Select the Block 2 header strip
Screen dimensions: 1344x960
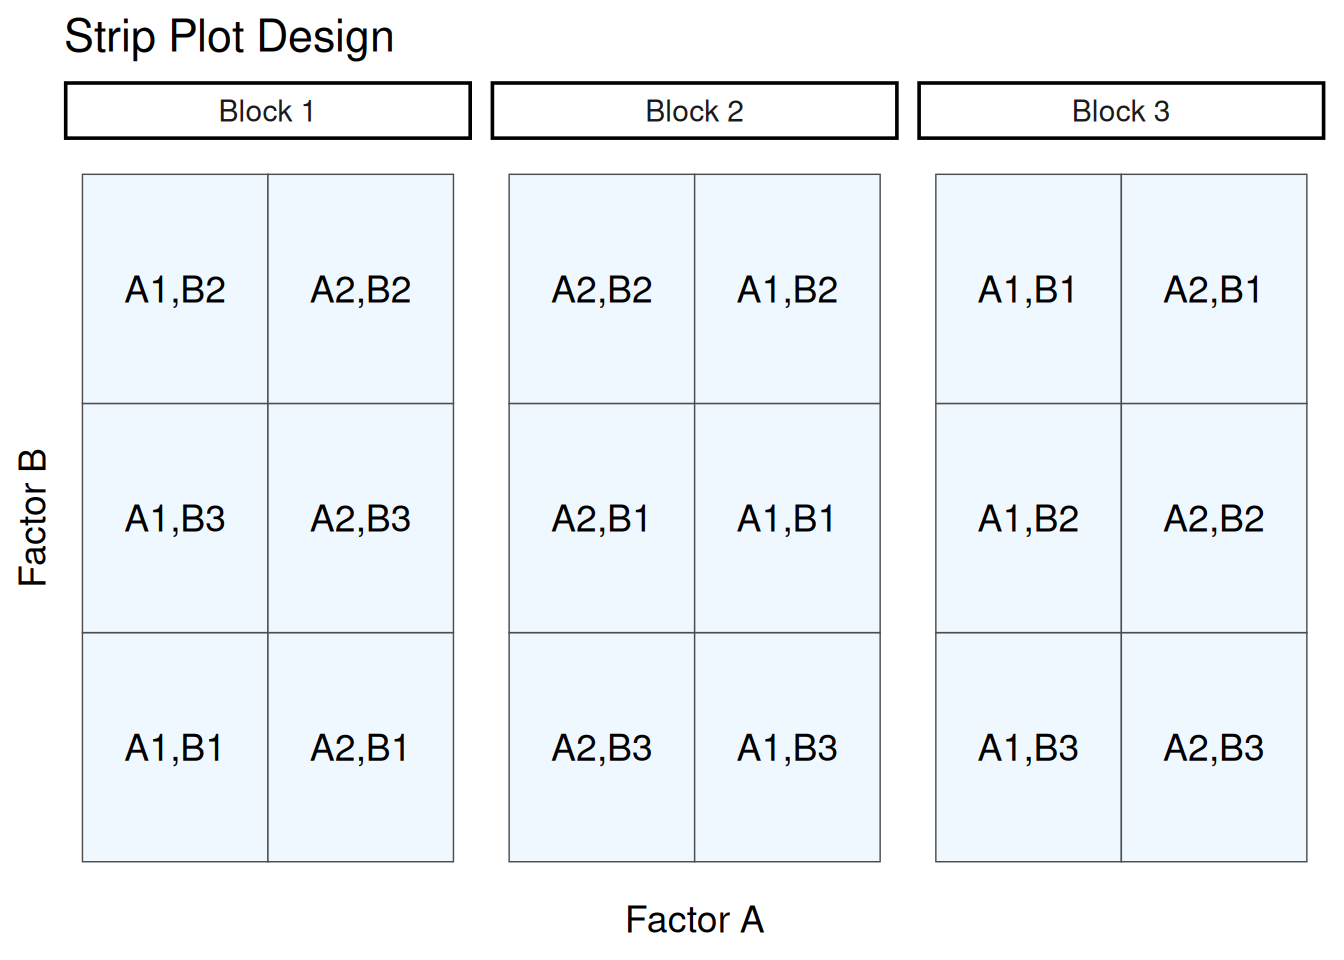[694, 111]
